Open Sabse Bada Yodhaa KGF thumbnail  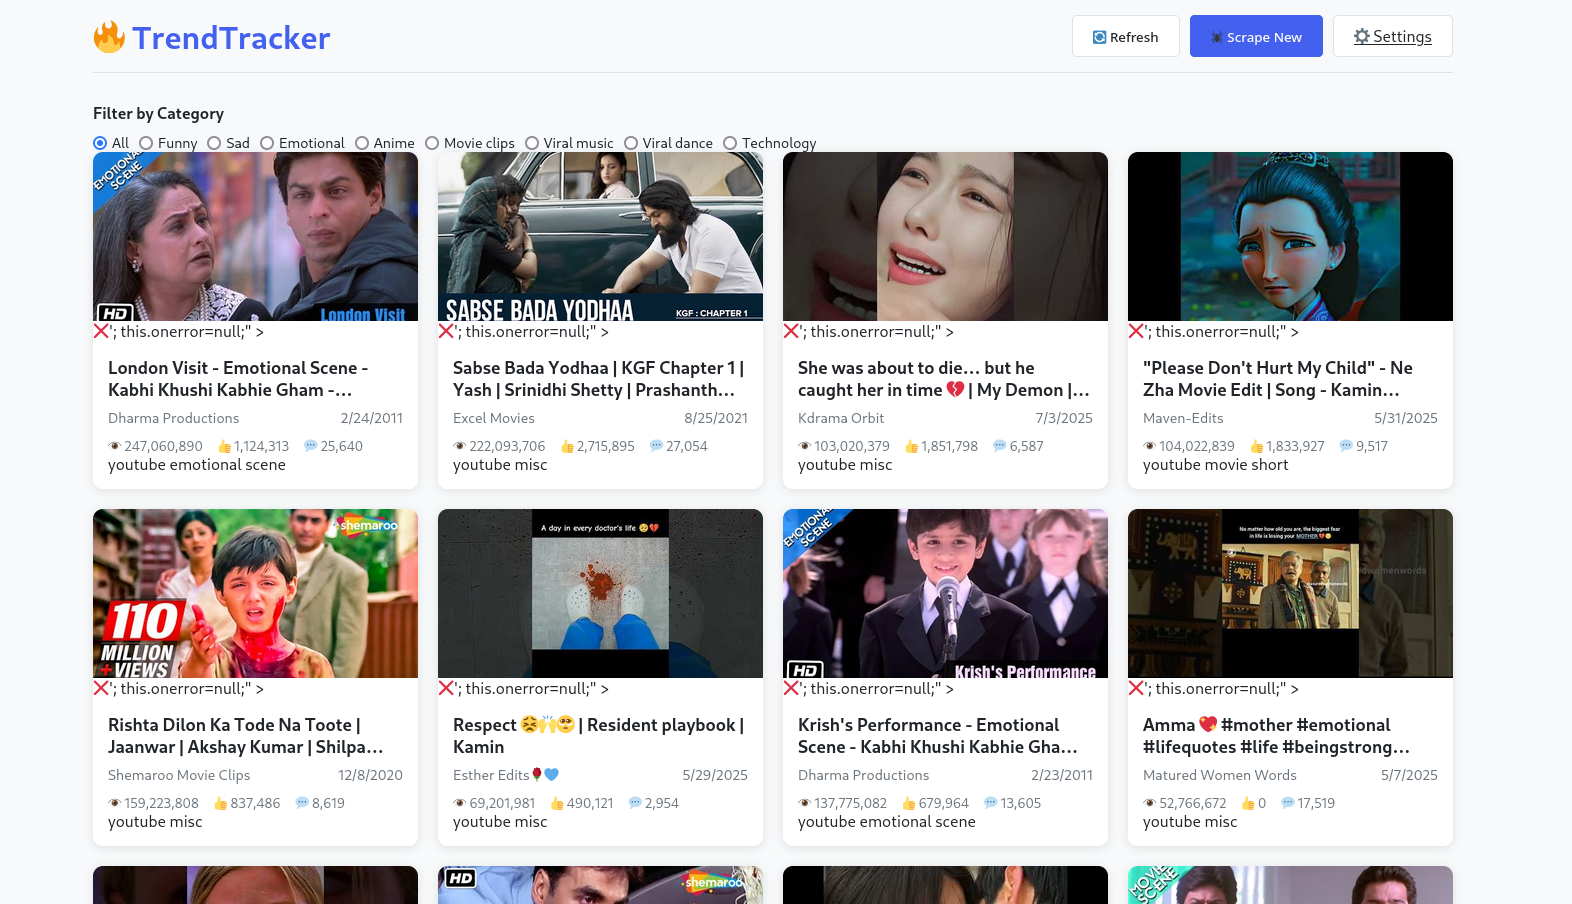click(600, 236)
